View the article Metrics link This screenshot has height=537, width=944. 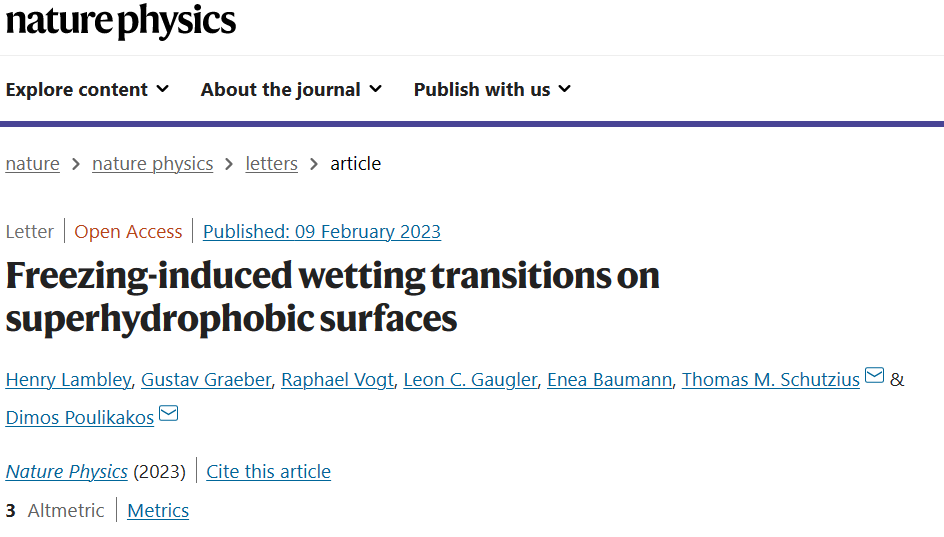point(158,511)
